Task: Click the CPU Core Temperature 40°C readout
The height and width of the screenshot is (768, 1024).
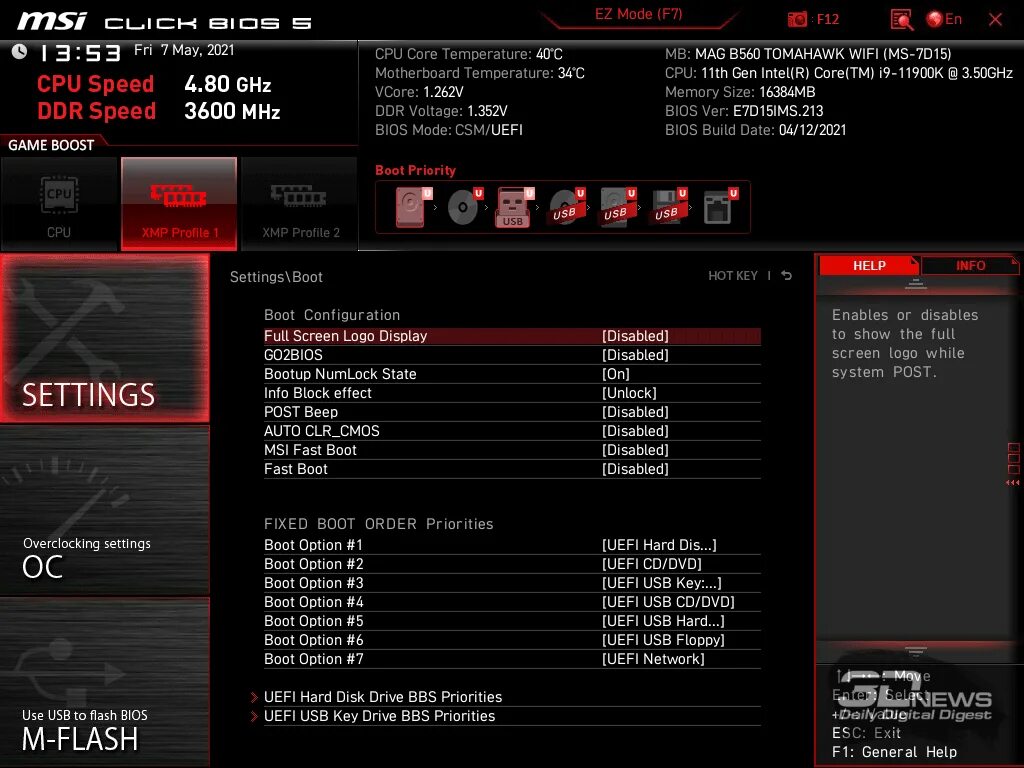Action: [469, 54]
